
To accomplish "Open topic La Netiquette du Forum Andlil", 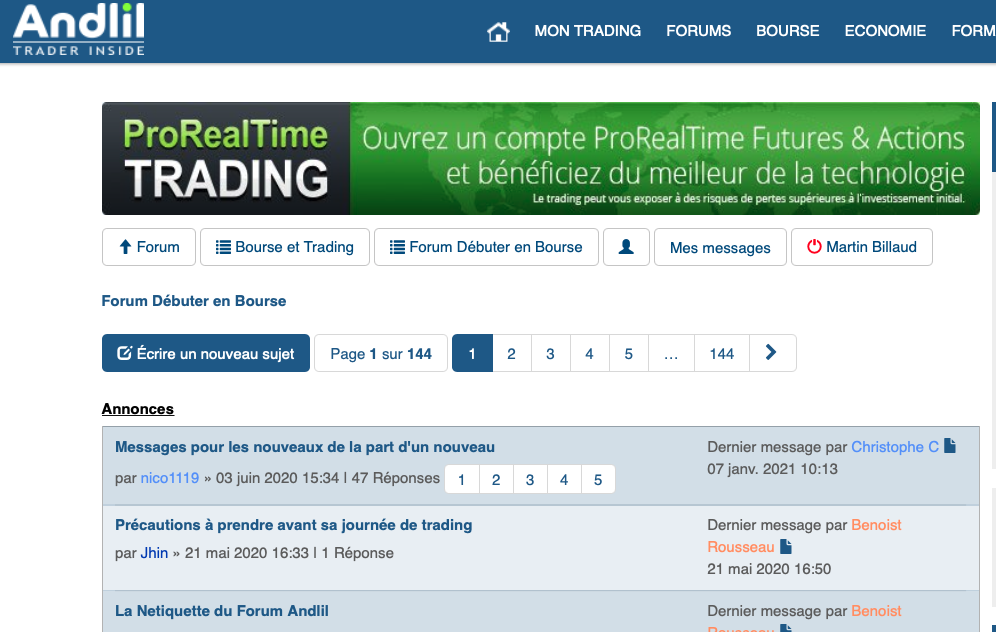I will coord(222,611).
